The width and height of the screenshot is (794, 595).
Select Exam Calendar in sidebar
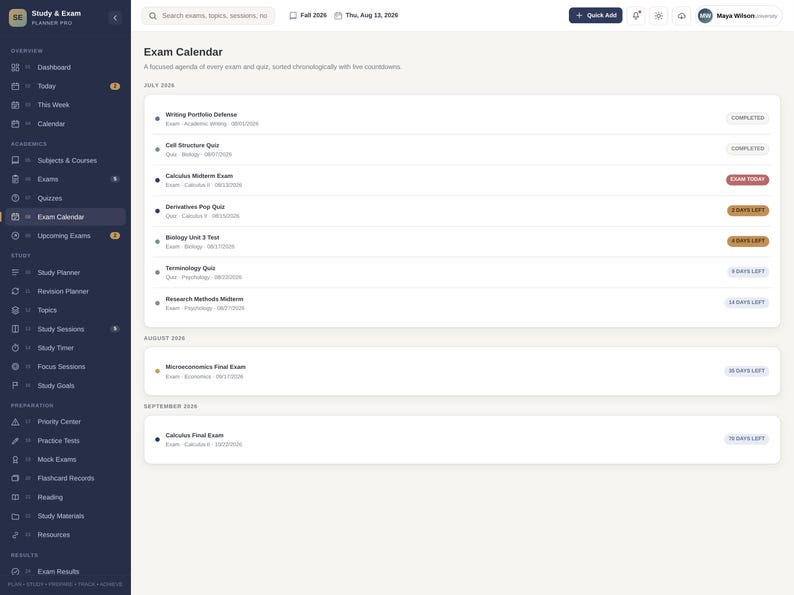pyautogui.click(x=65, y=217)
